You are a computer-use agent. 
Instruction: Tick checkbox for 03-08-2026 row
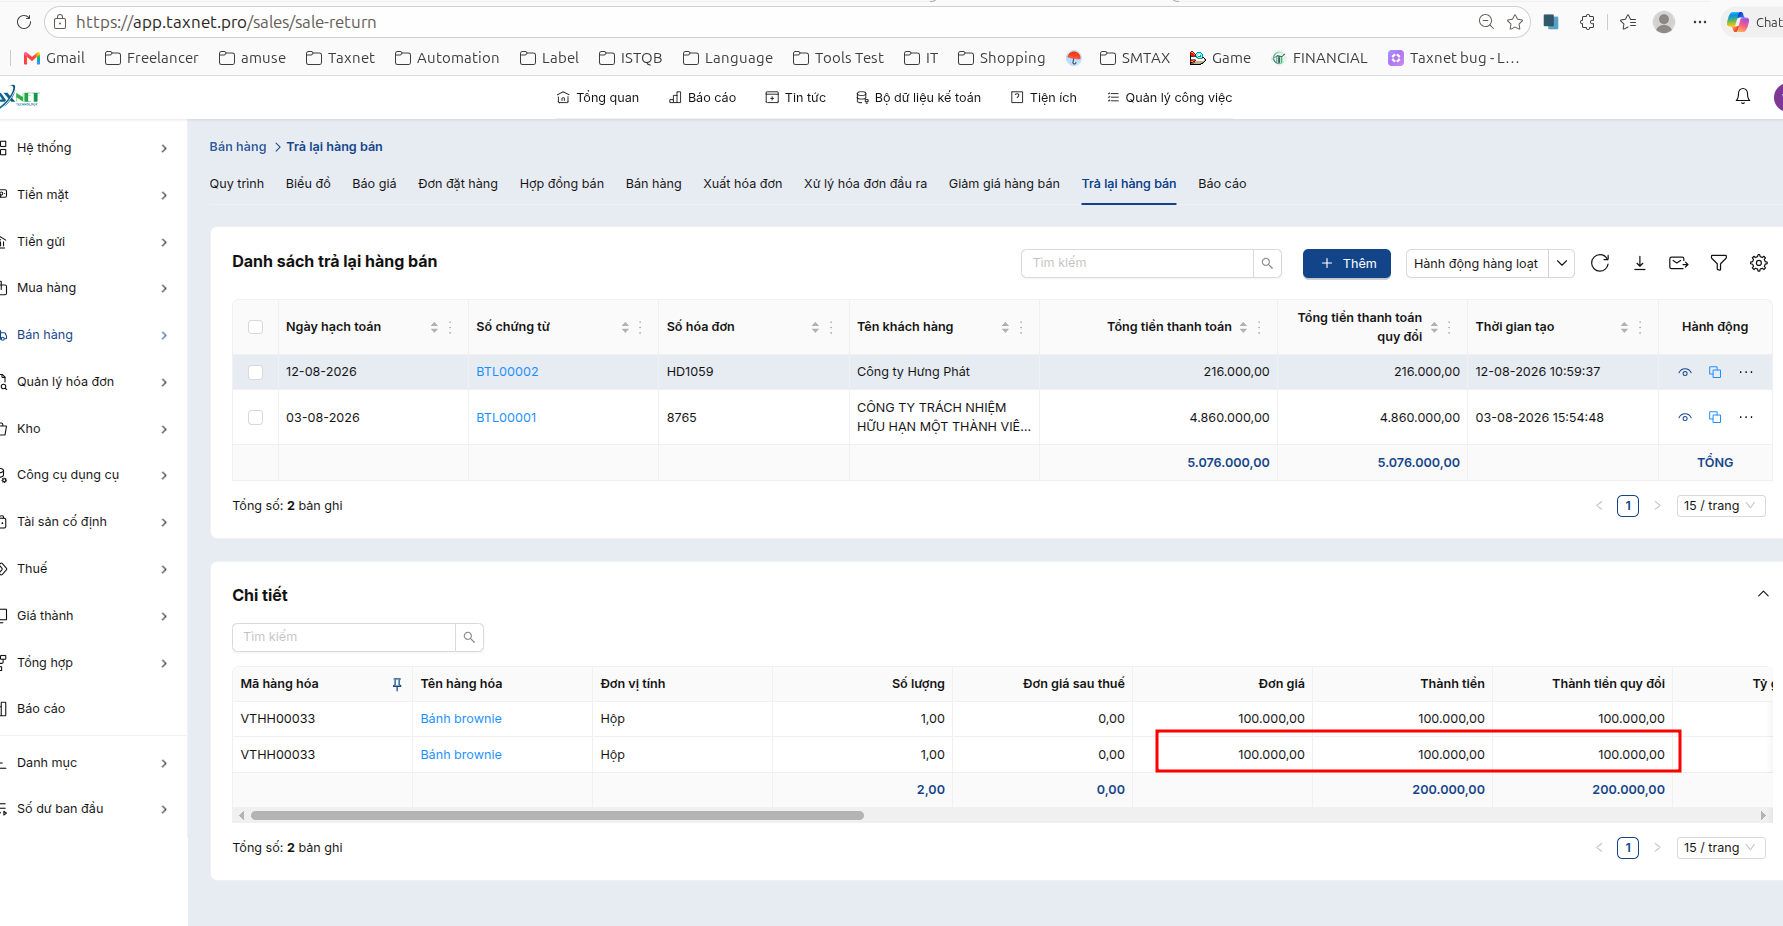click(x=256, y=417)
